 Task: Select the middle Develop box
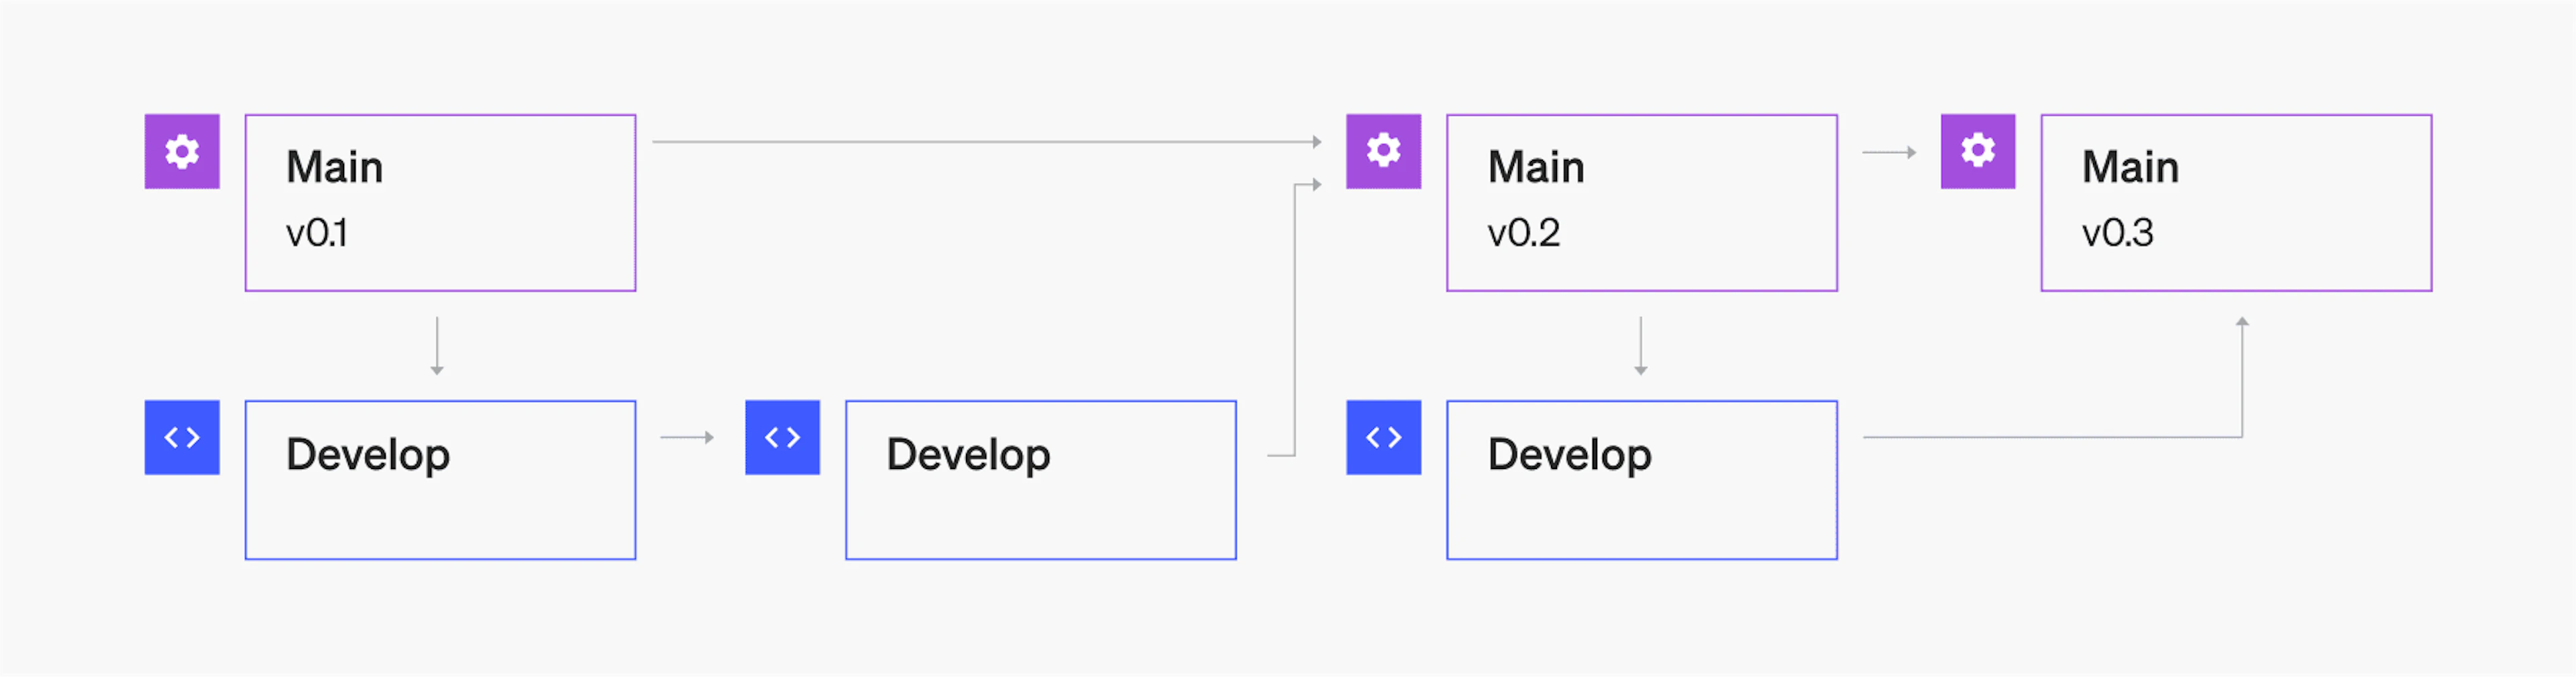click(x=1040, y=480)
